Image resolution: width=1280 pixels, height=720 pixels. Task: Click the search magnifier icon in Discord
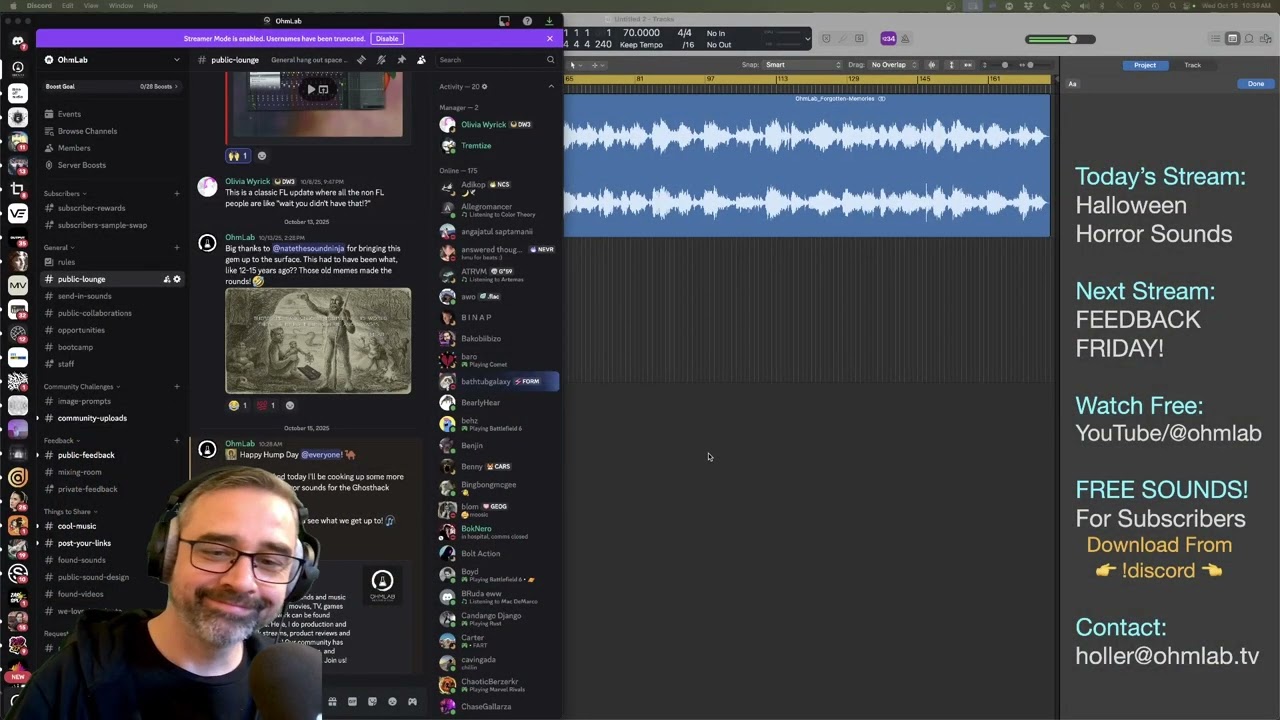pyautogui.click(x=550, y=60)
